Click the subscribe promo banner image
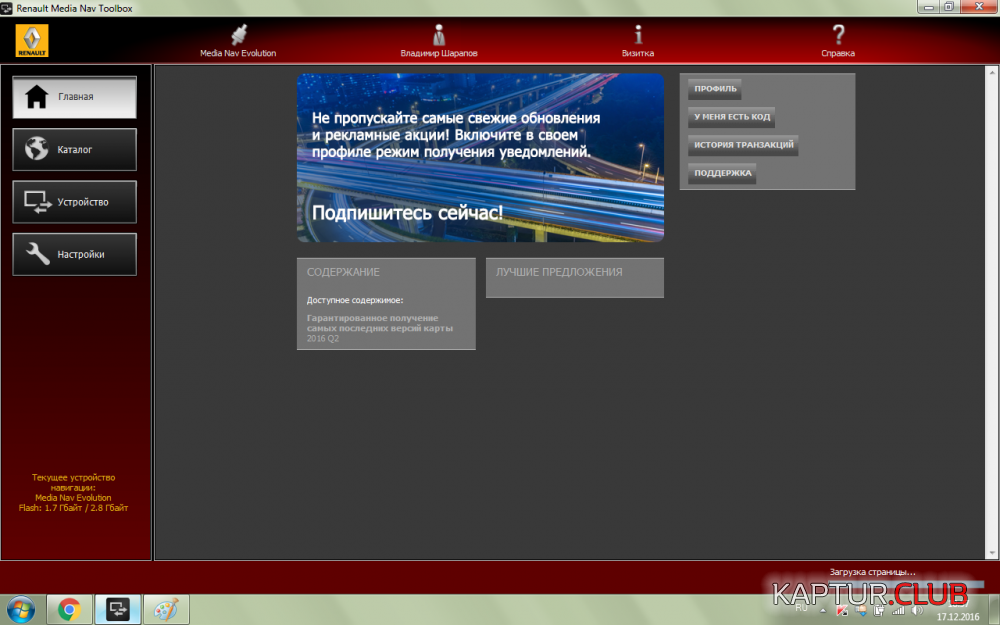Image resolution: width=1000 pixels, height=625 pixels. pos(480,157)
